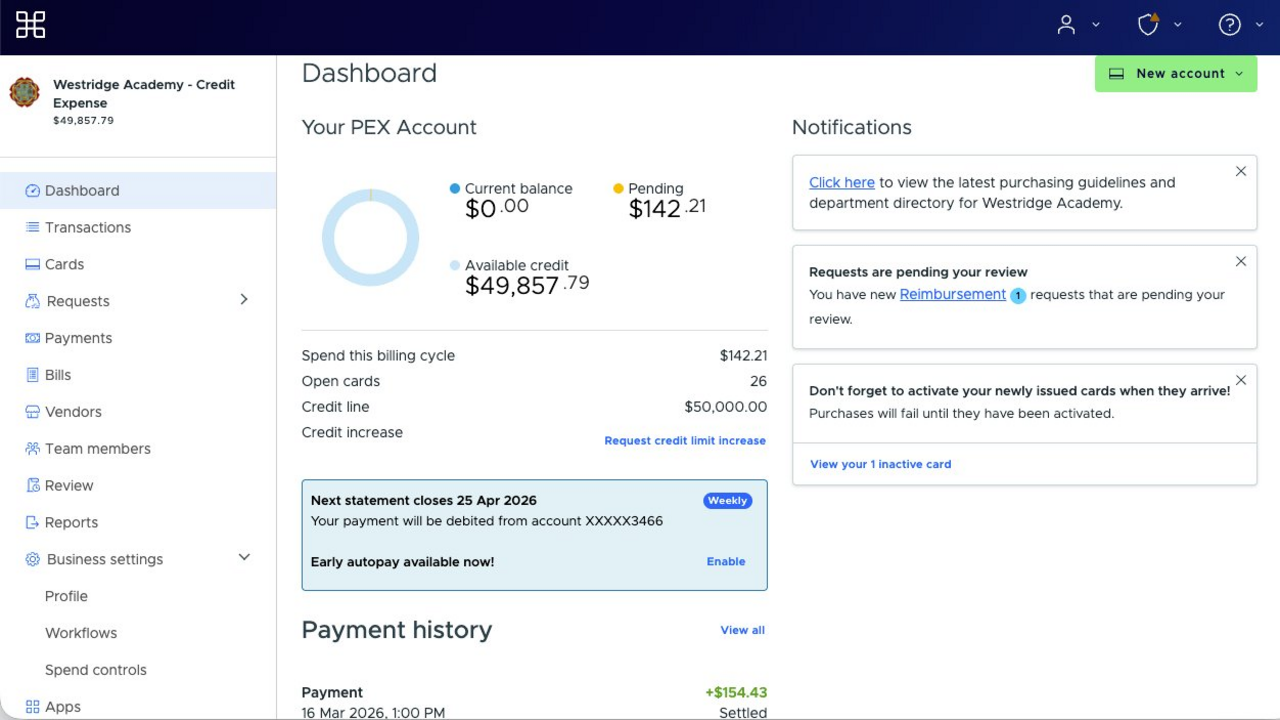Click the Westridge Academy - Credit Expense account name

[144, 94]
